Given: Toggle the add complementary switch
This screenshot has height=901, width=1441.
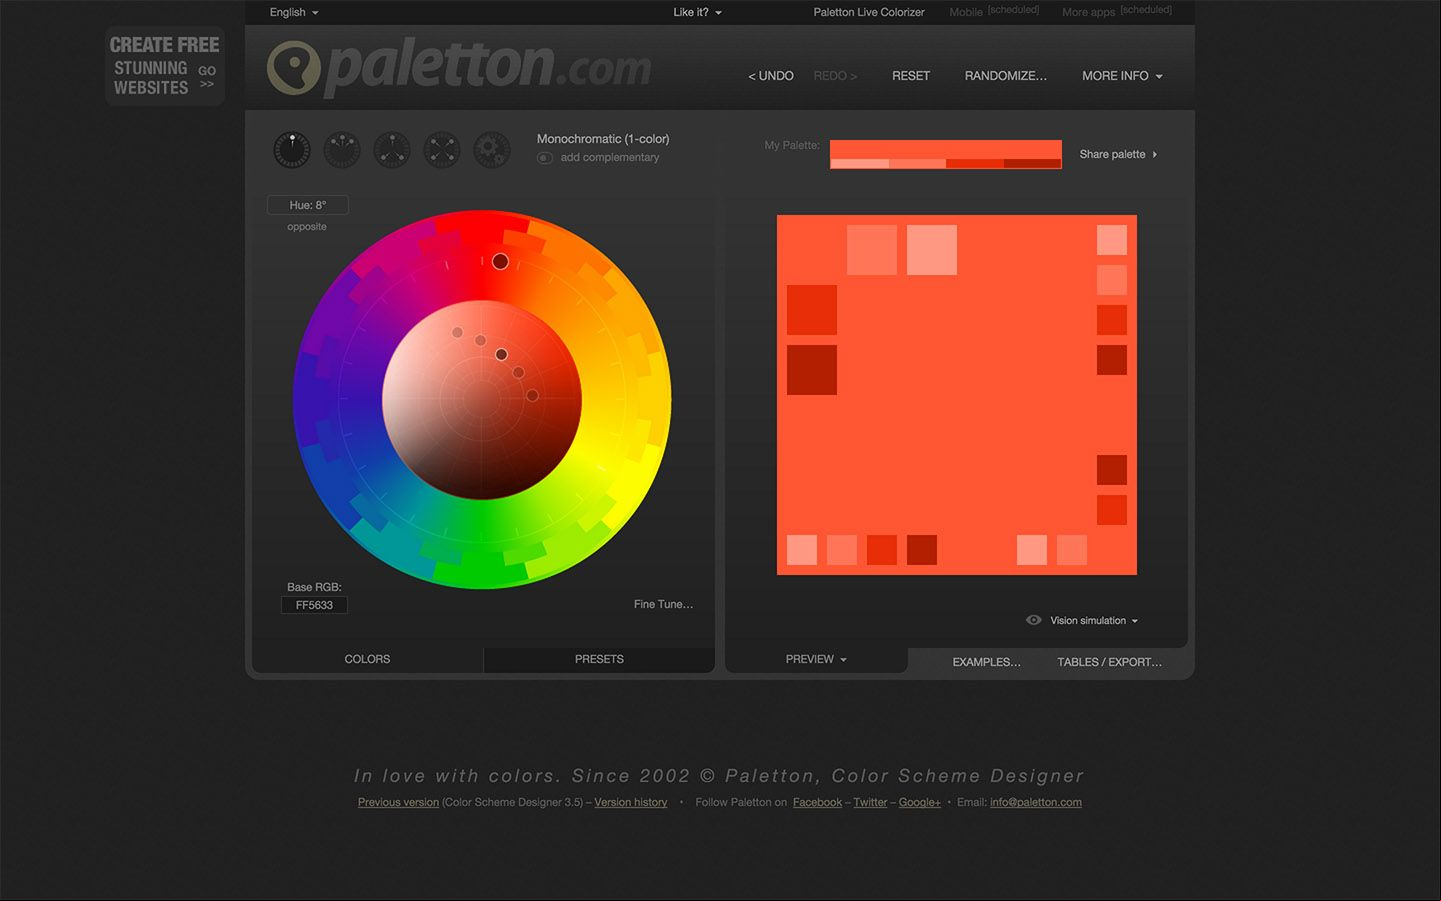Looking at the screenshot, I should point(545,158).
